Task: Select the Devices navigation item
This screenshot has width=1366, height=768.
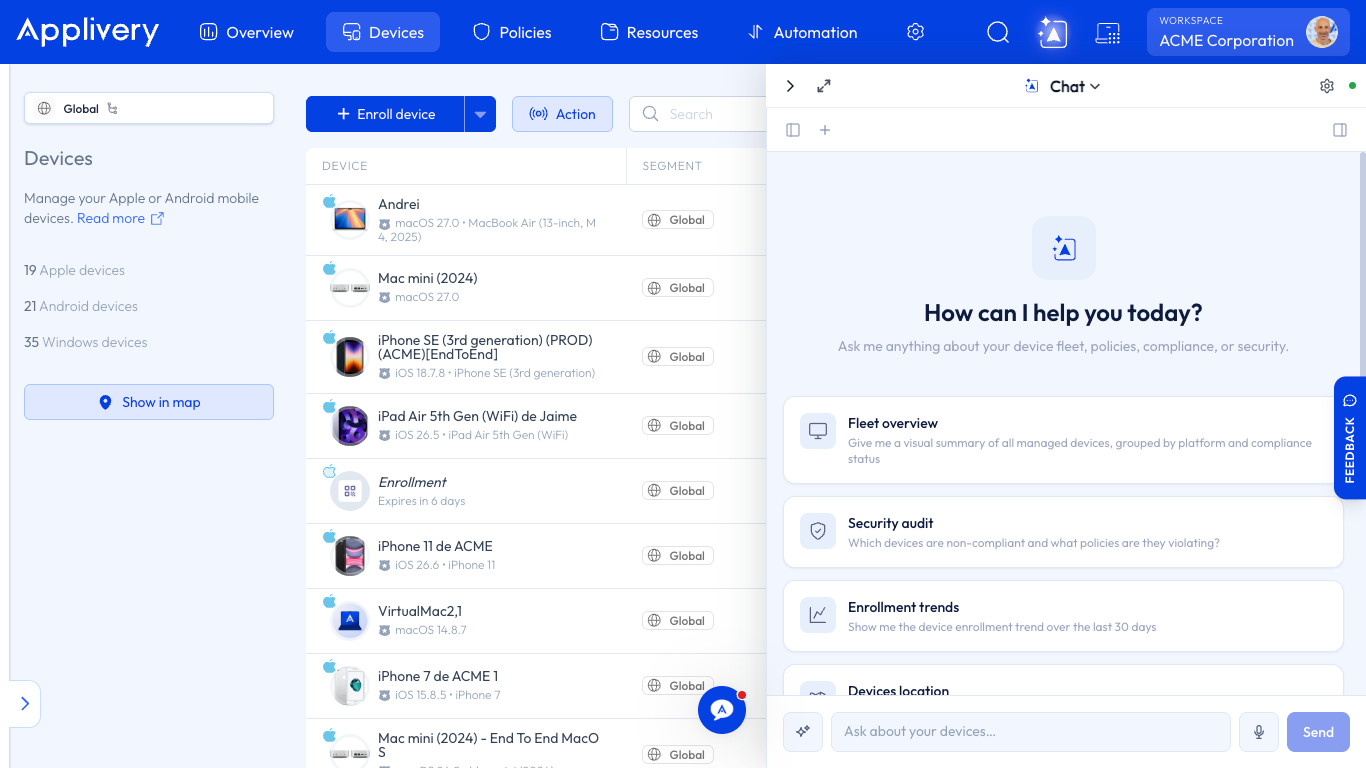Action: coord(383,32)
